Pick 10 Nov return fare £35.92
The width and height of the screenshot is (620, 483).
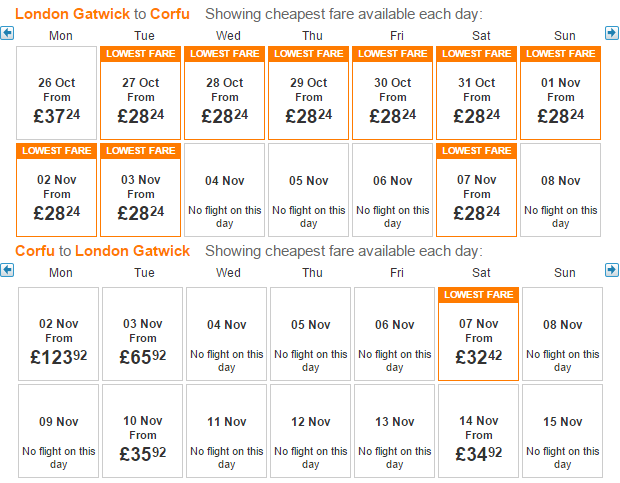pos(142,431)
